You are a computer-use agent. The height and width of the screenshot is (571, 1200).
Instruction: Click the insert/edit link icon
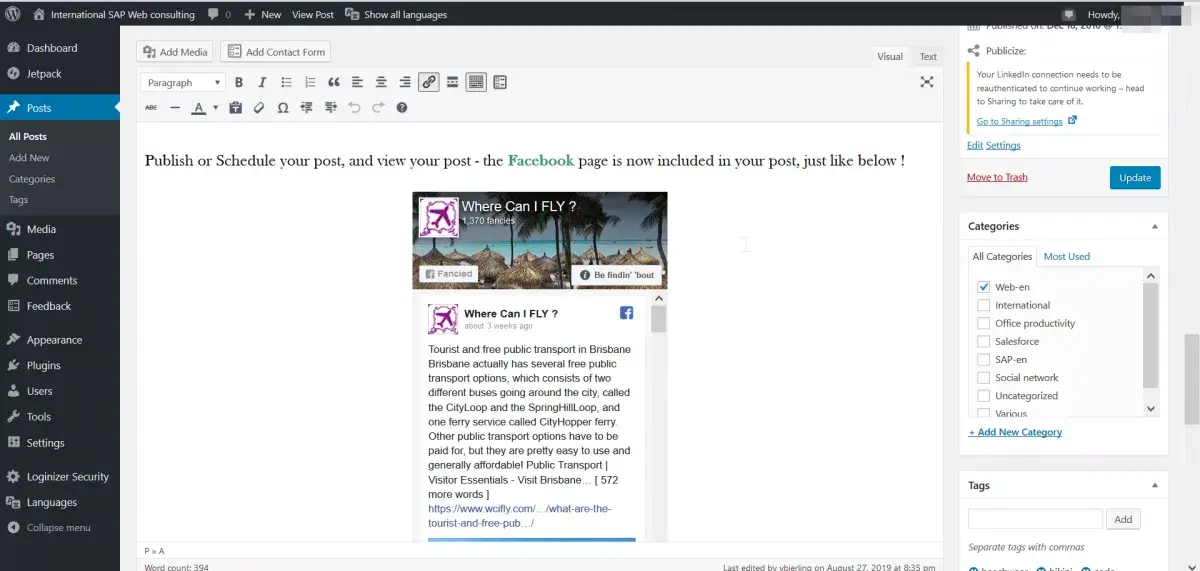pos(429,82)
